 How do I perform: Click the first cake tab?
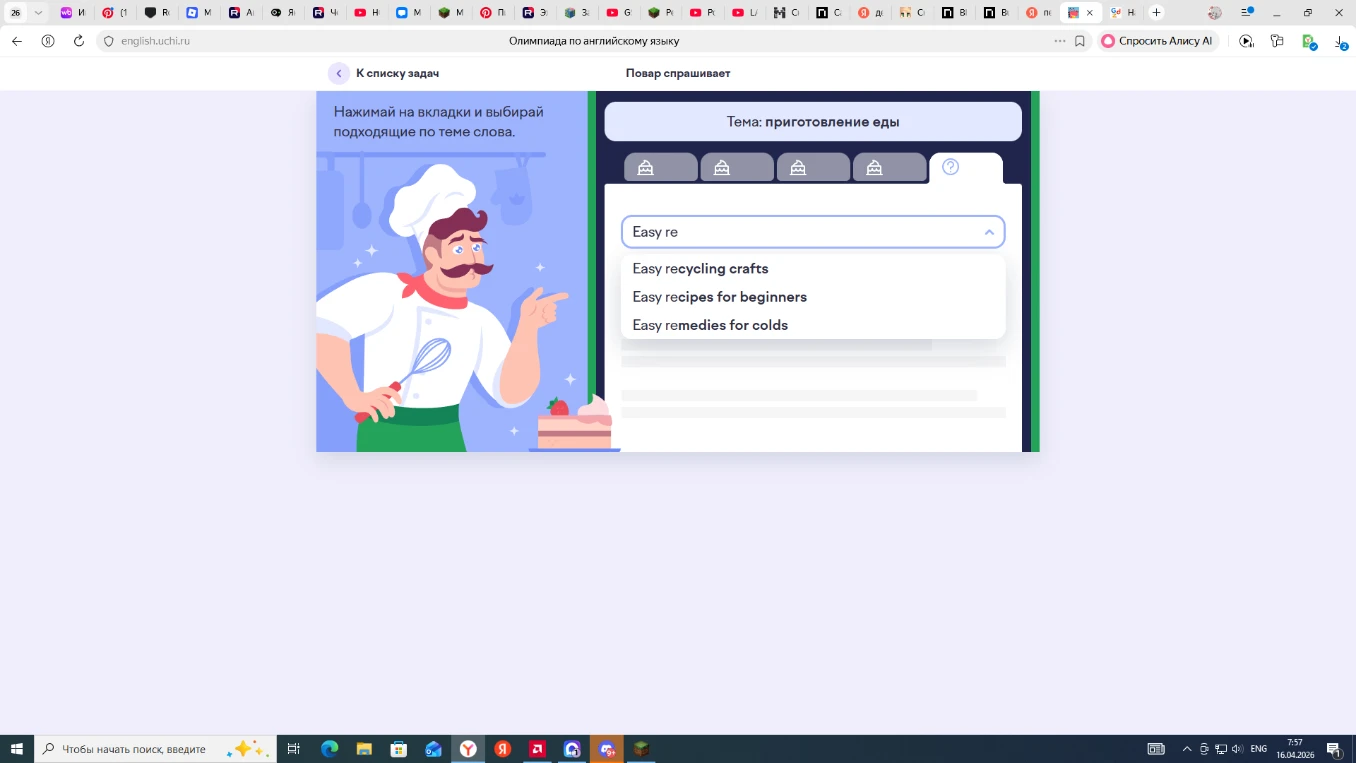tap(660, 168)
